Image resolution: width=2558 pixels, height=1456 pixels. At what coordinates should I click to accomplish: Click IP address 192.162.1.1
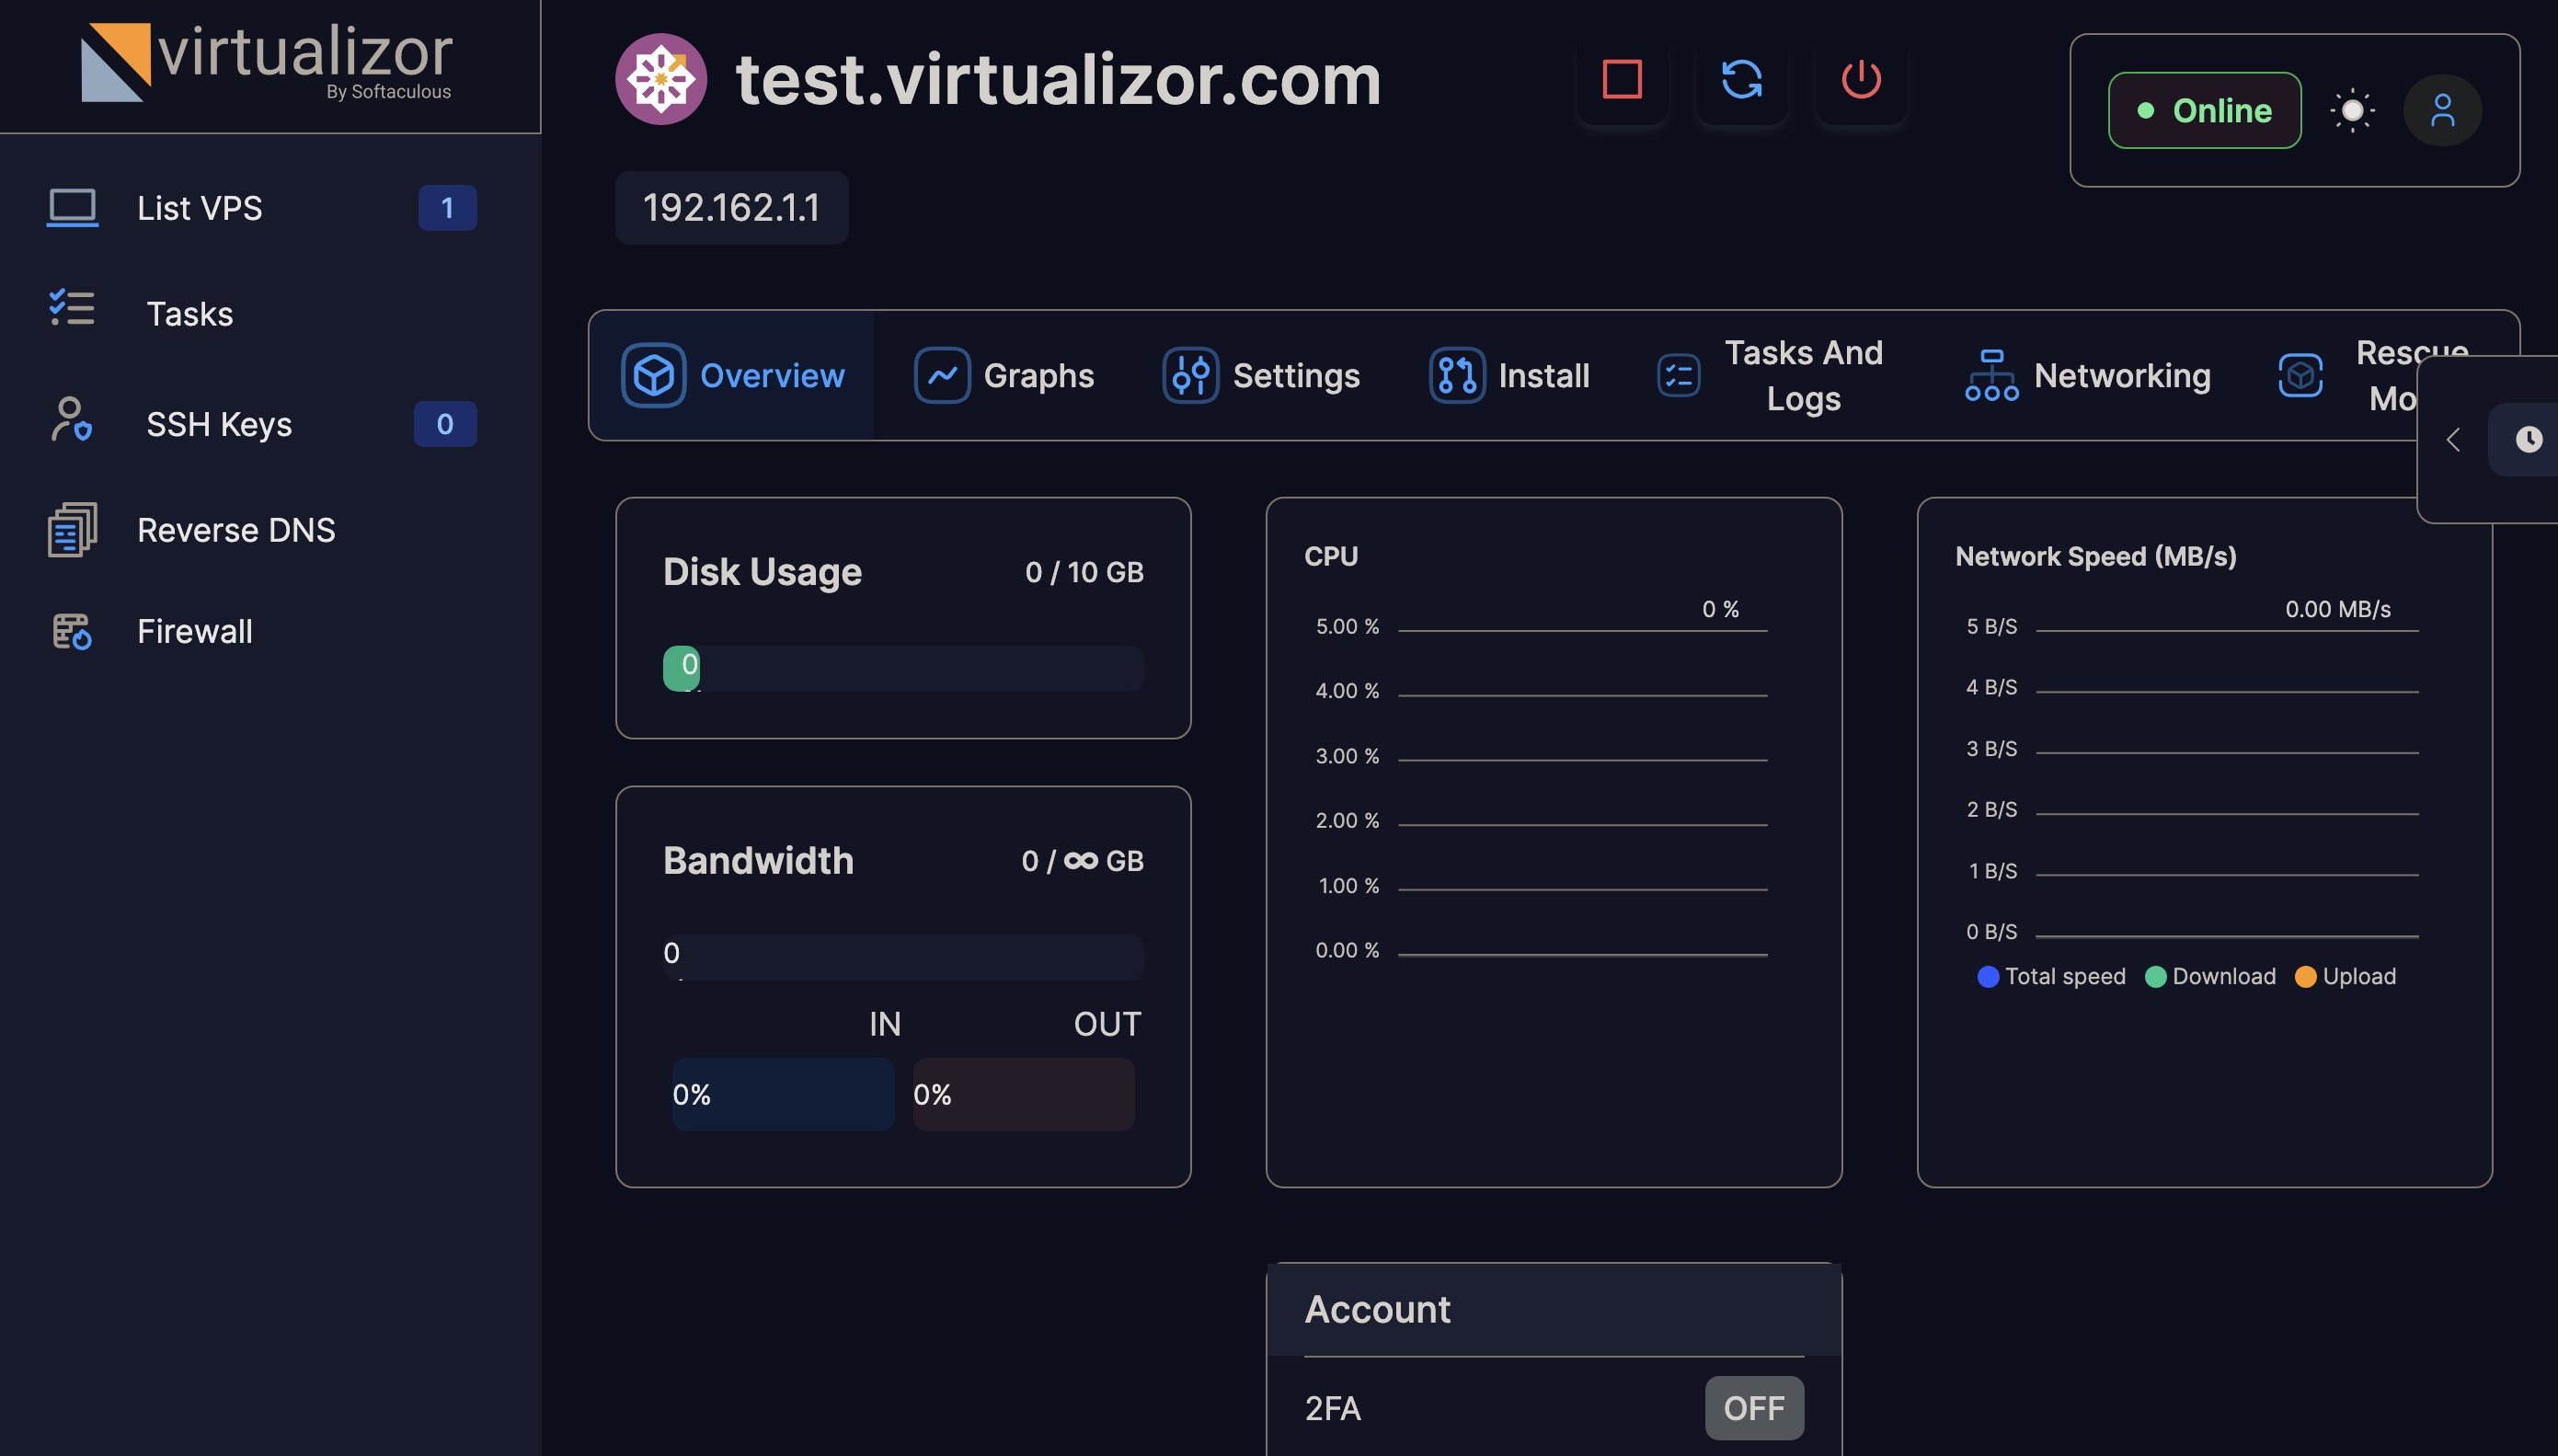(x=731, y=208)
